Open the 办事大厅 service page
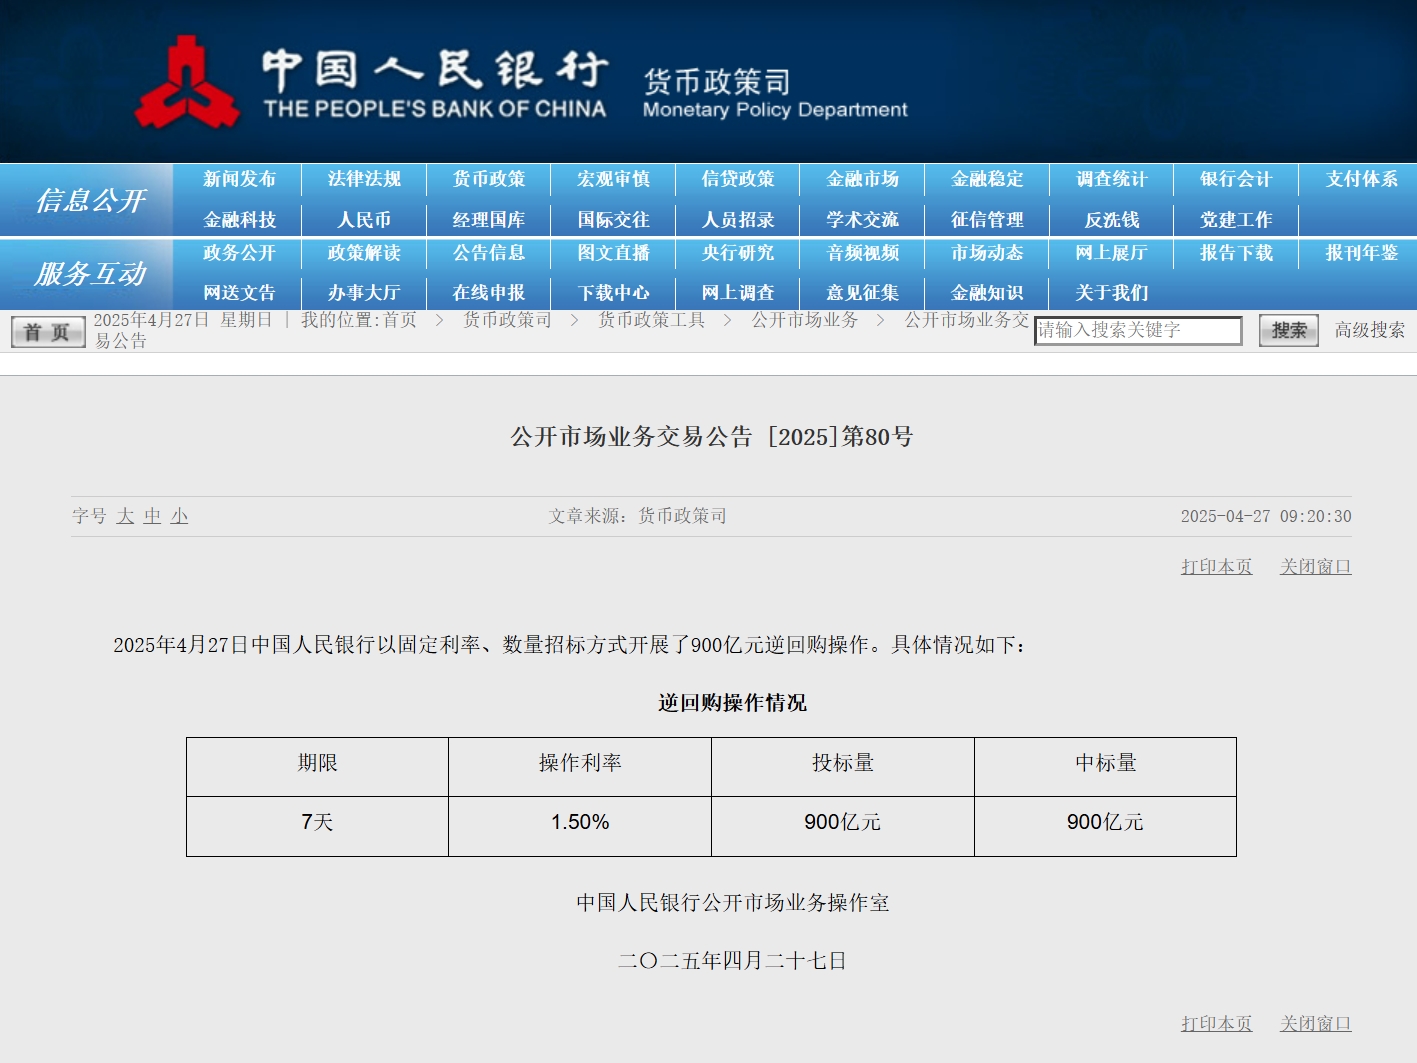Image resolution: width=1417 pixels, height=1063 pixels. (x=364, y=293)
